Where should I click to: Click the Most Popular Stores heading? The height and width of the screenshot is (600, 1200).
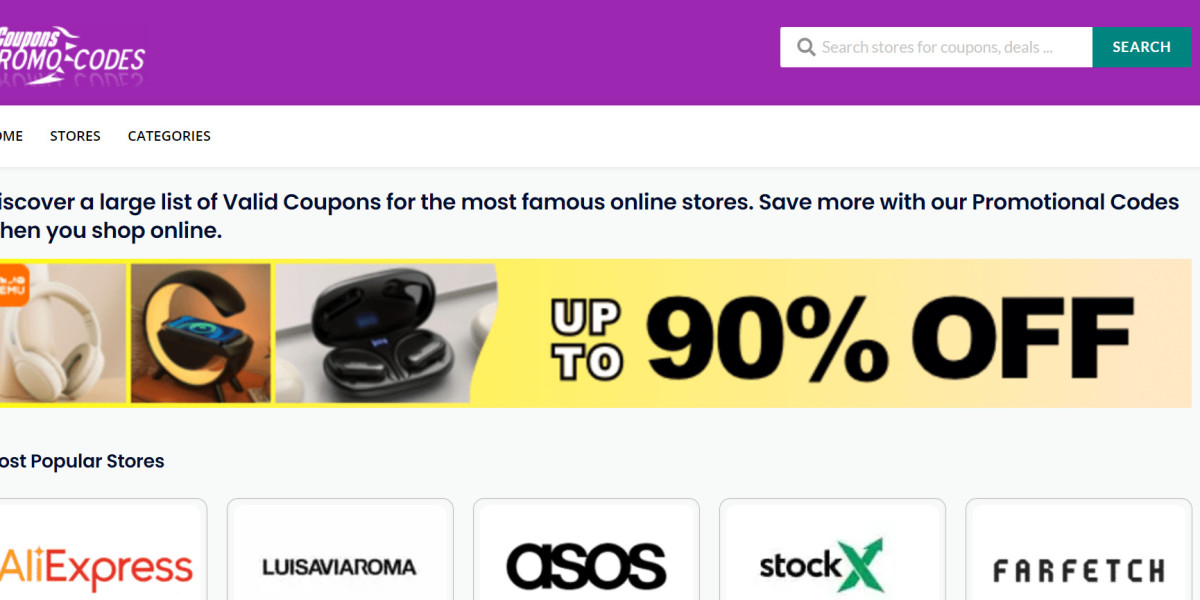(82, 461)
